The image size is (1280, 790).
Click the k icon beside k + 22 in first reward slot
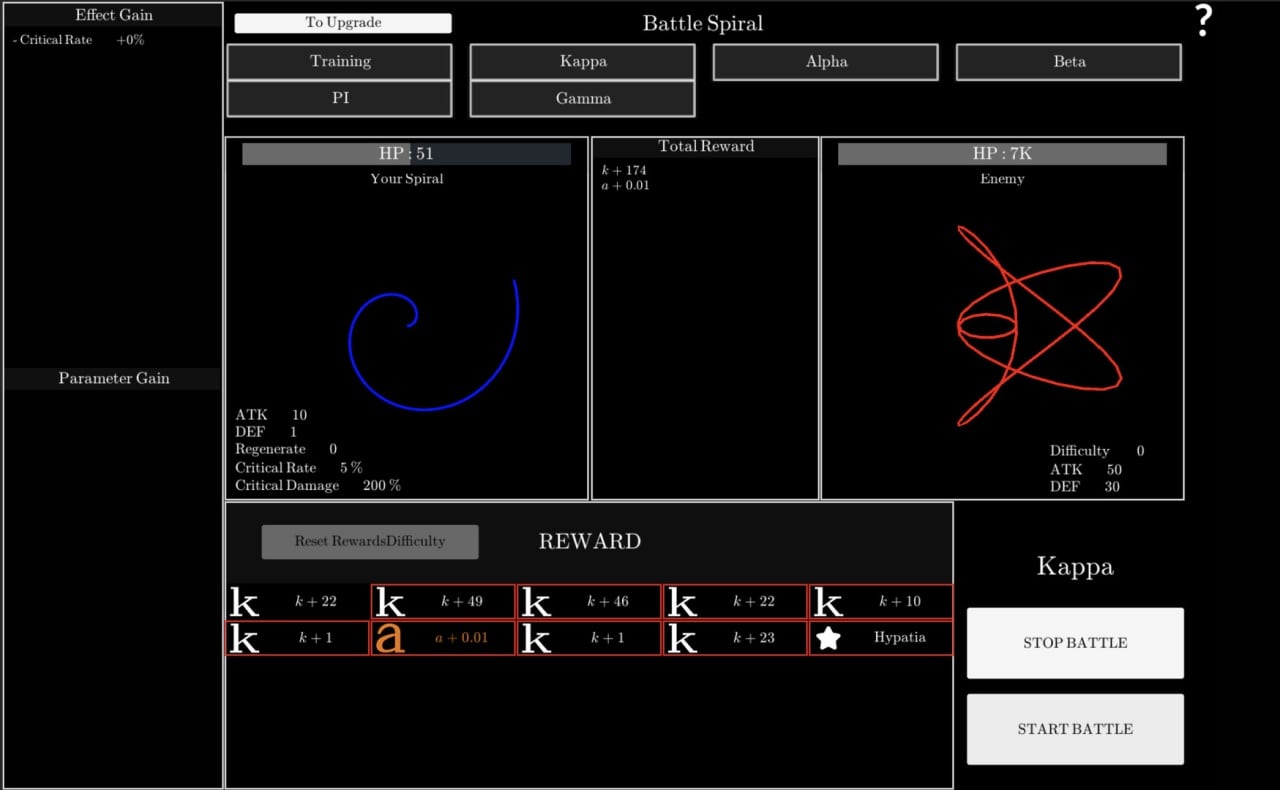[x=245, y=602]
